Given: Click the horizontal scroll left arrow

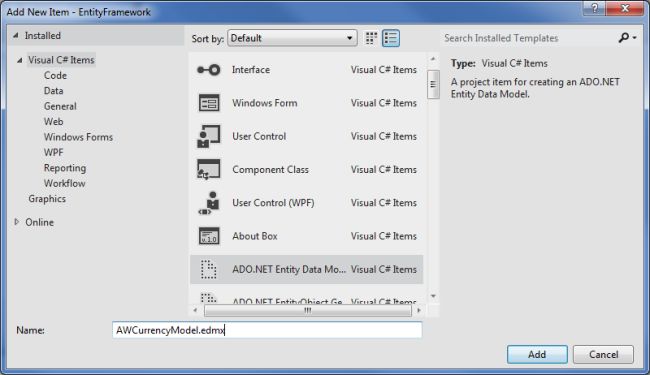Looking at the screenshot, I should click(x=195, y=310).
